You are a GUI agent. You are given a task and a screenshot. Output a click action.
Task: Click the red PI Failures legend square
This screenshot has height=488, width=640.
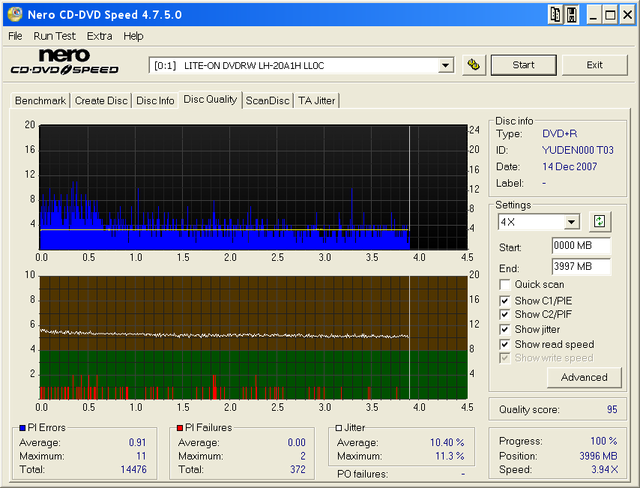click(x=180, y=428)
